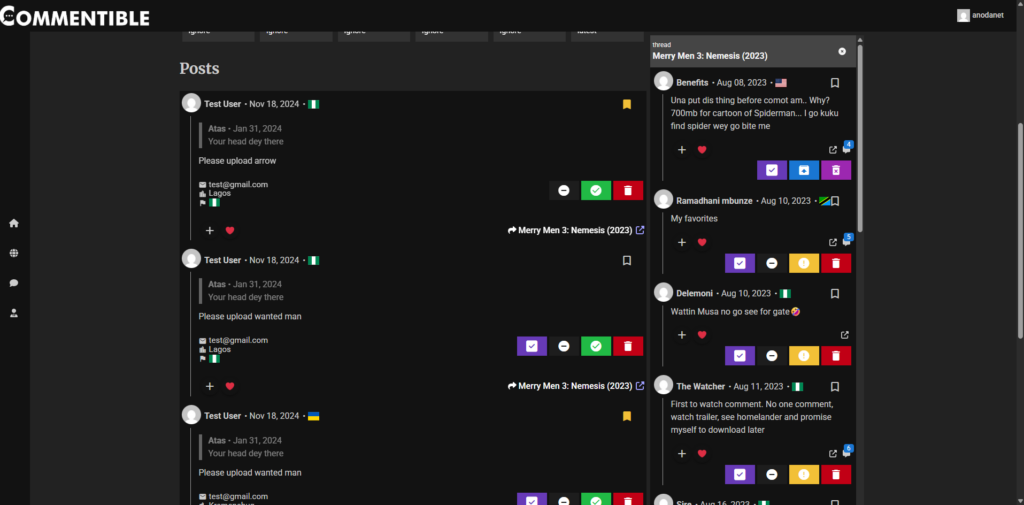Open the Home page from sidebar
Image resolution: width=1024 pixels, height=505 pixels.
[14, 223]
